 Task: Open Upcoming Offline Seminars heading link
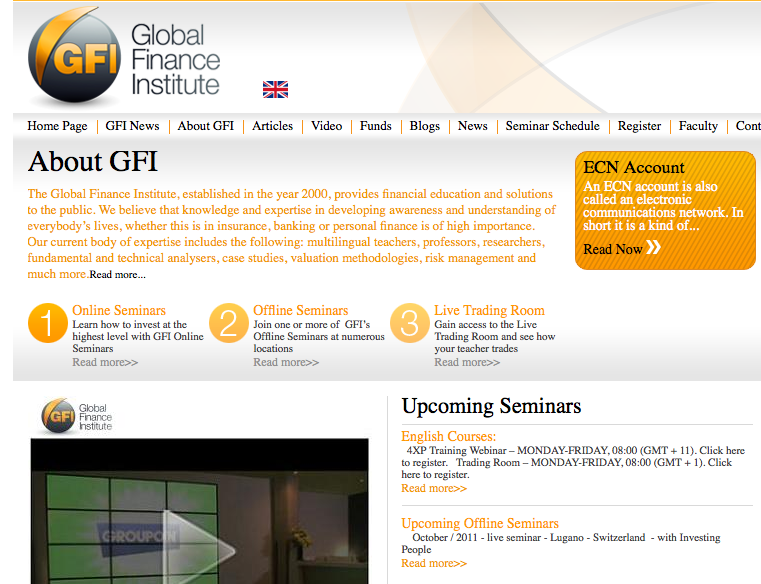[480, 523]
